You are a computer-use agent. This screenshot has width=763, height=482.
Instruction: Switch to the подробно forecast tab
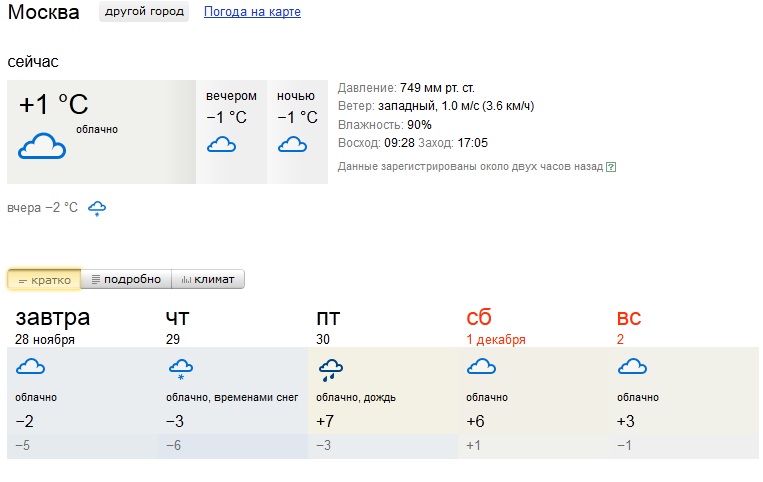pyautogui.click(x=125, y=280)
